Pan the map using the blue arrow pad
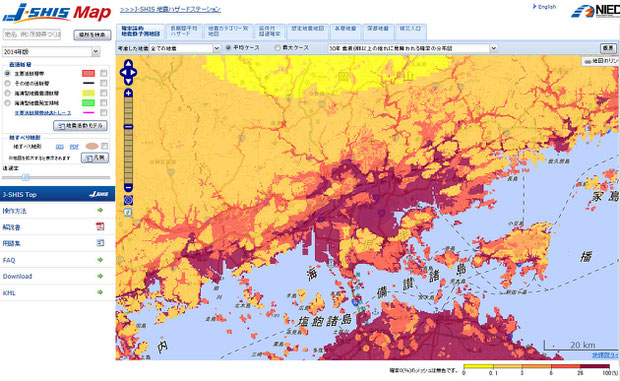This screenshot has width=620, height=381. tap(128, 73)
